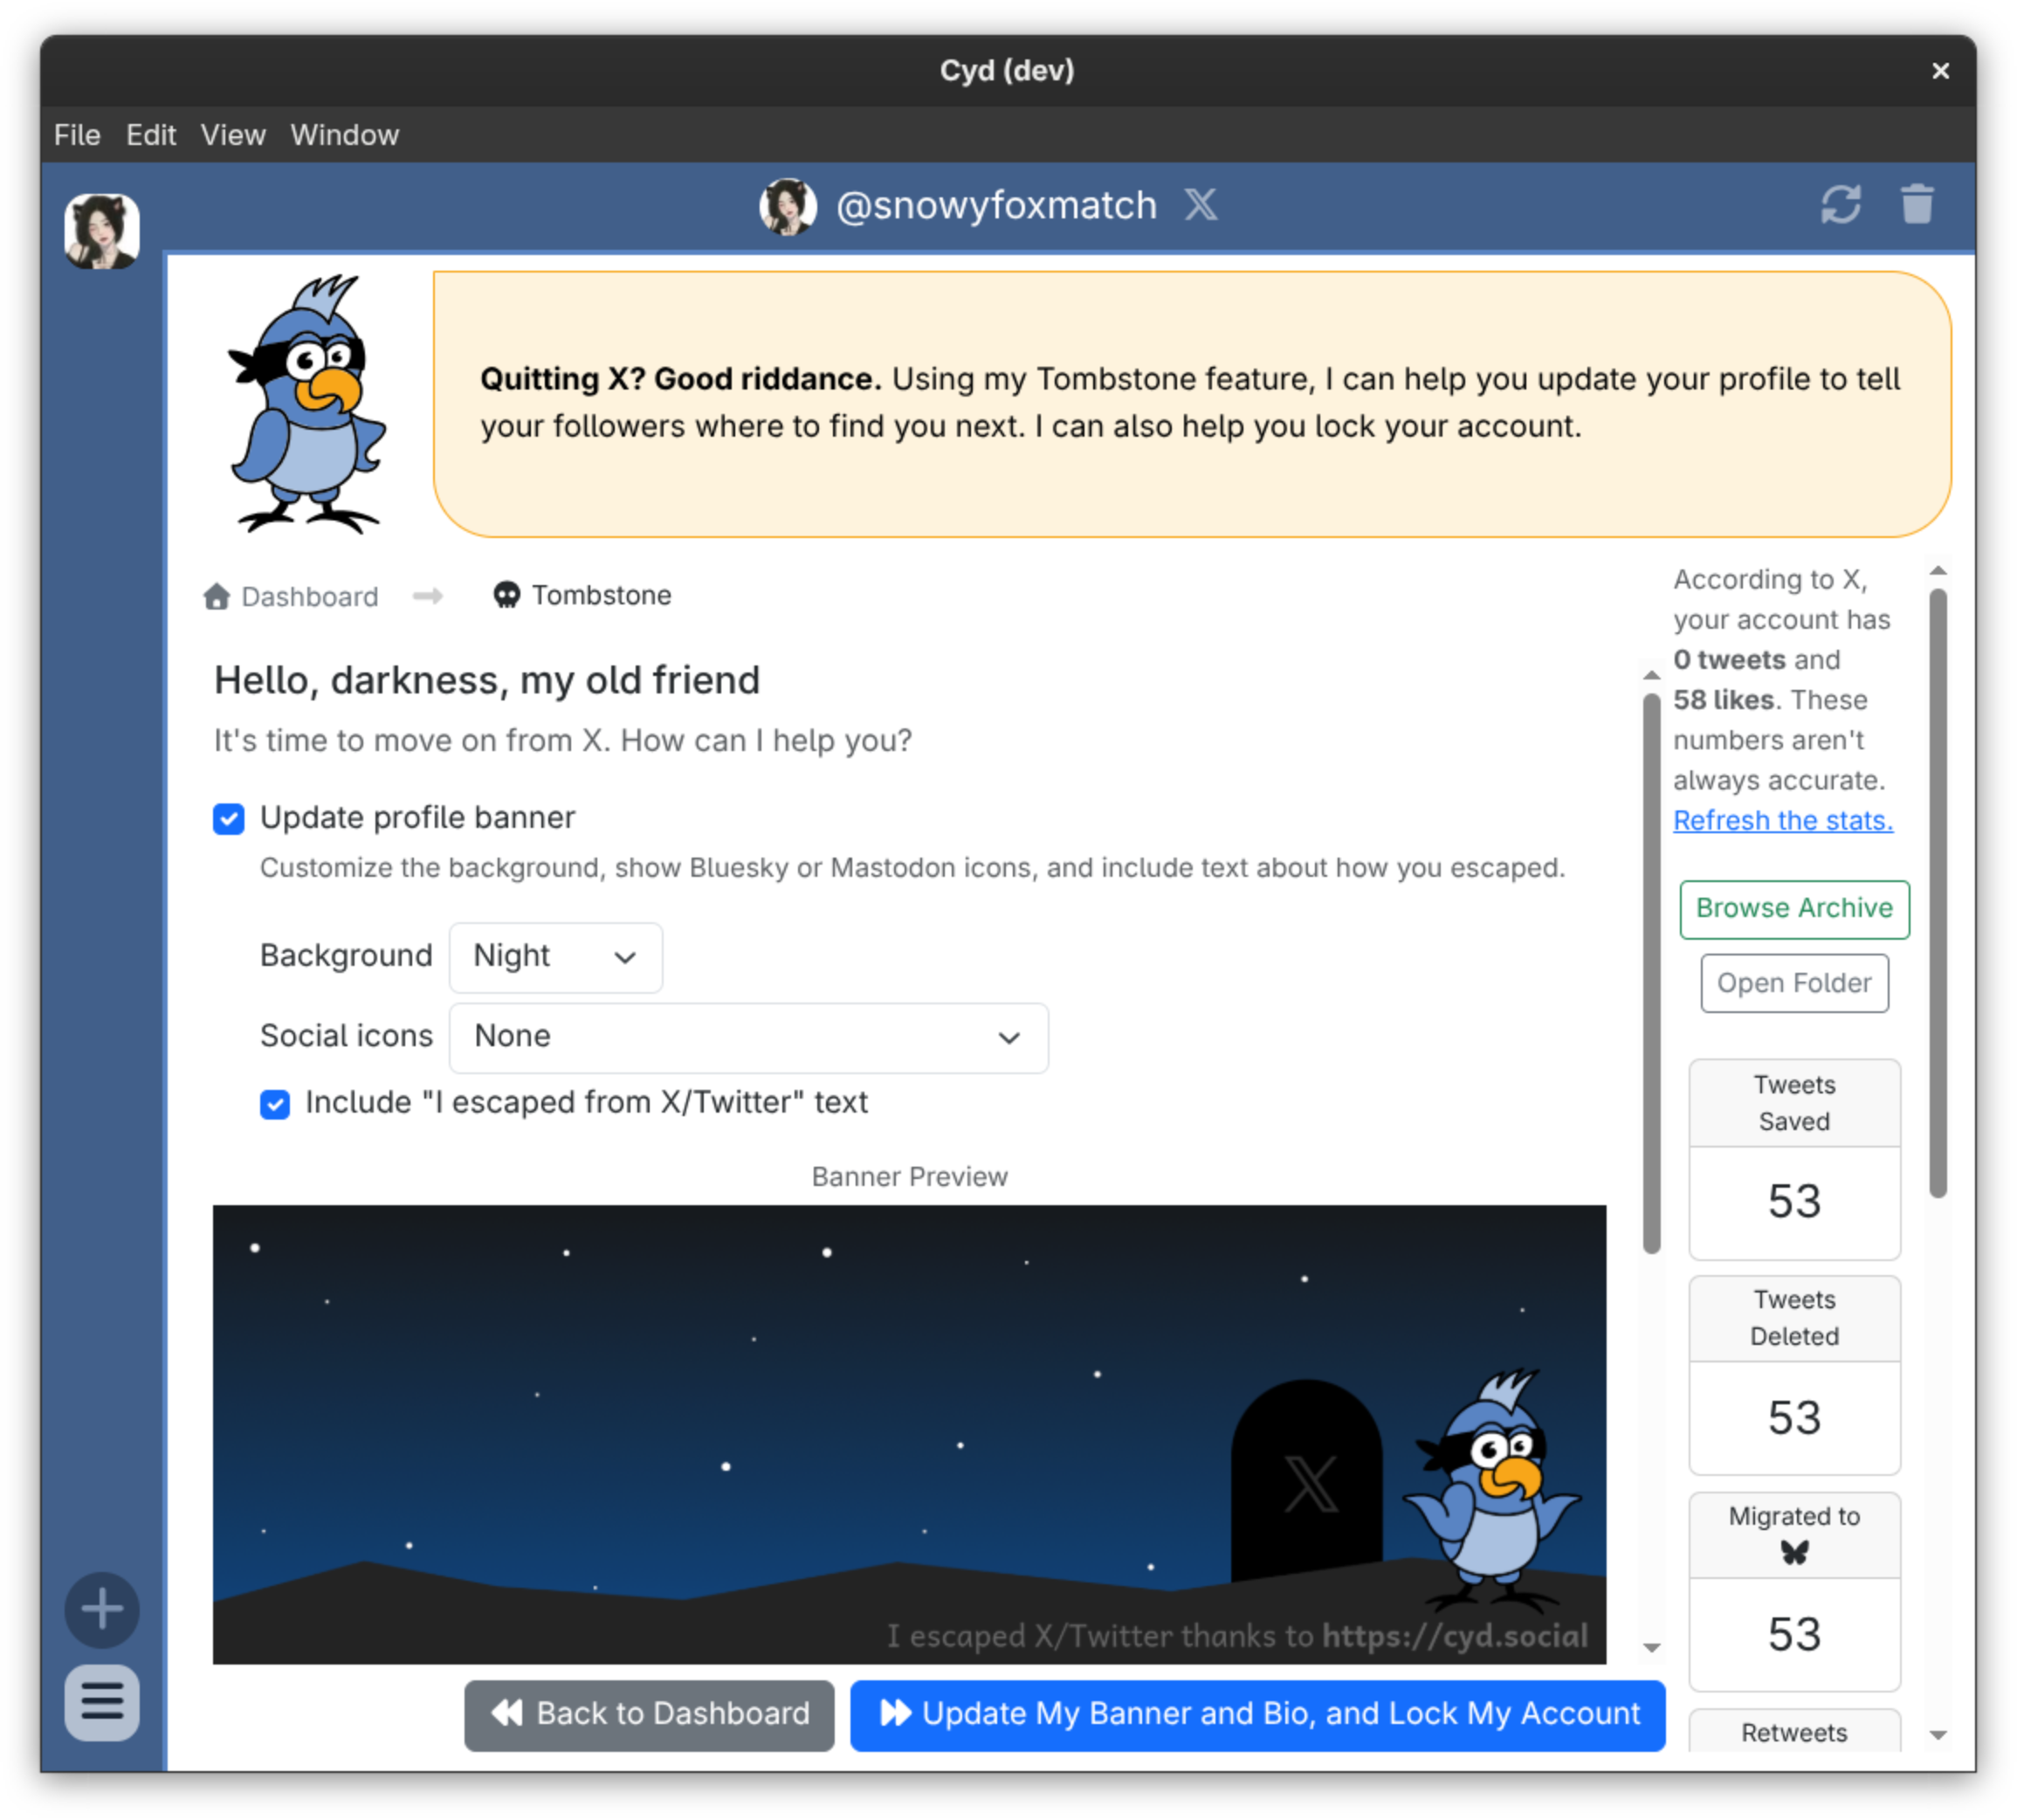Open the Social icons dropdown set to None
Viewport: 2017px width, 1820px height.
pyautogui.click(x=749, y=1037)
